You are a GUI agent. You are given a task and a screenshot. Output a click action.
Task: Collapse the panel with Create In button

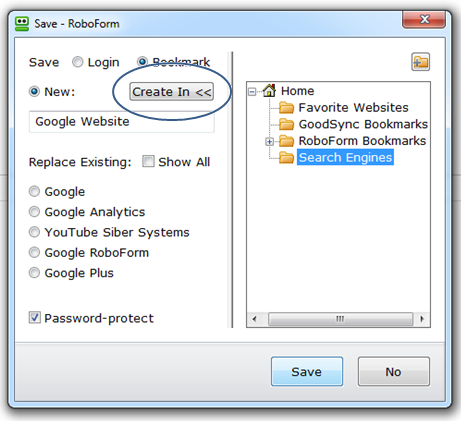(x=171, y=92)
